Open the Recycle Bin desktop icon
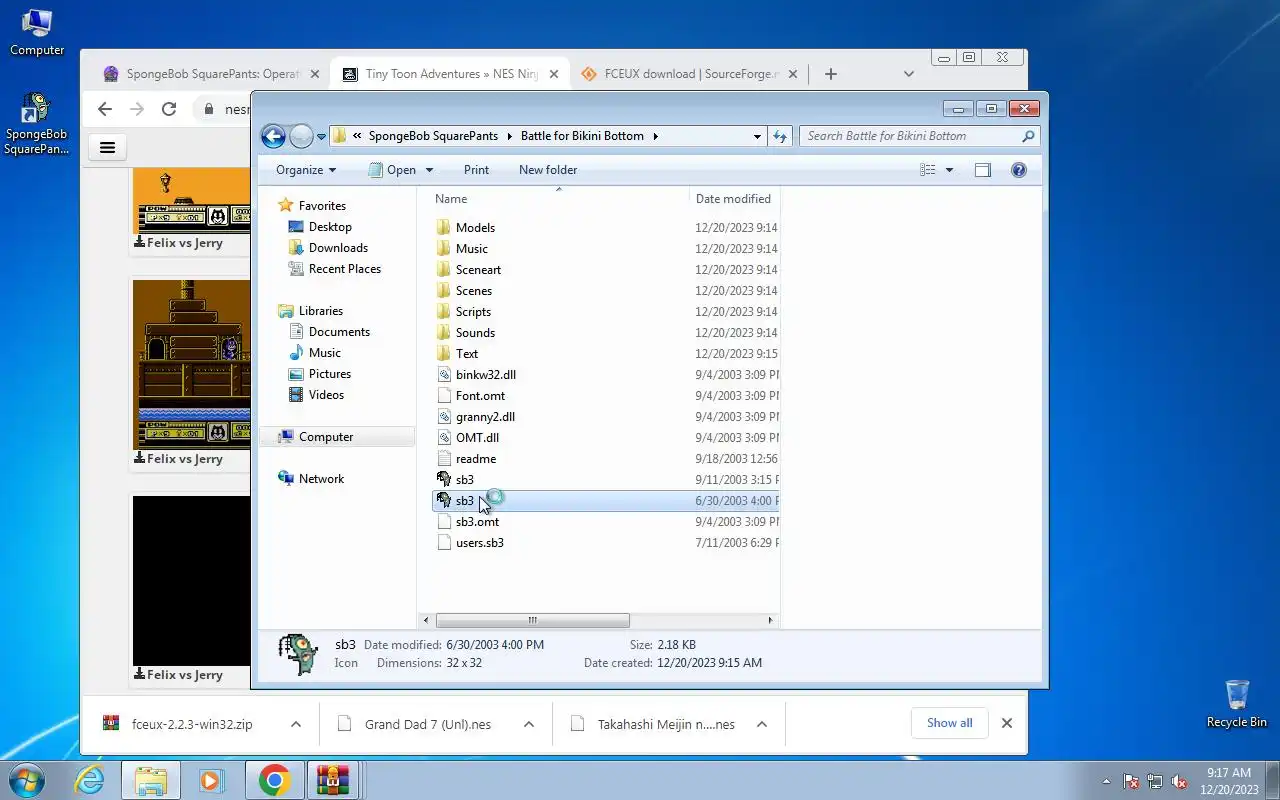This screenshot has width=1280, height=800. (x=1237, y=704)
